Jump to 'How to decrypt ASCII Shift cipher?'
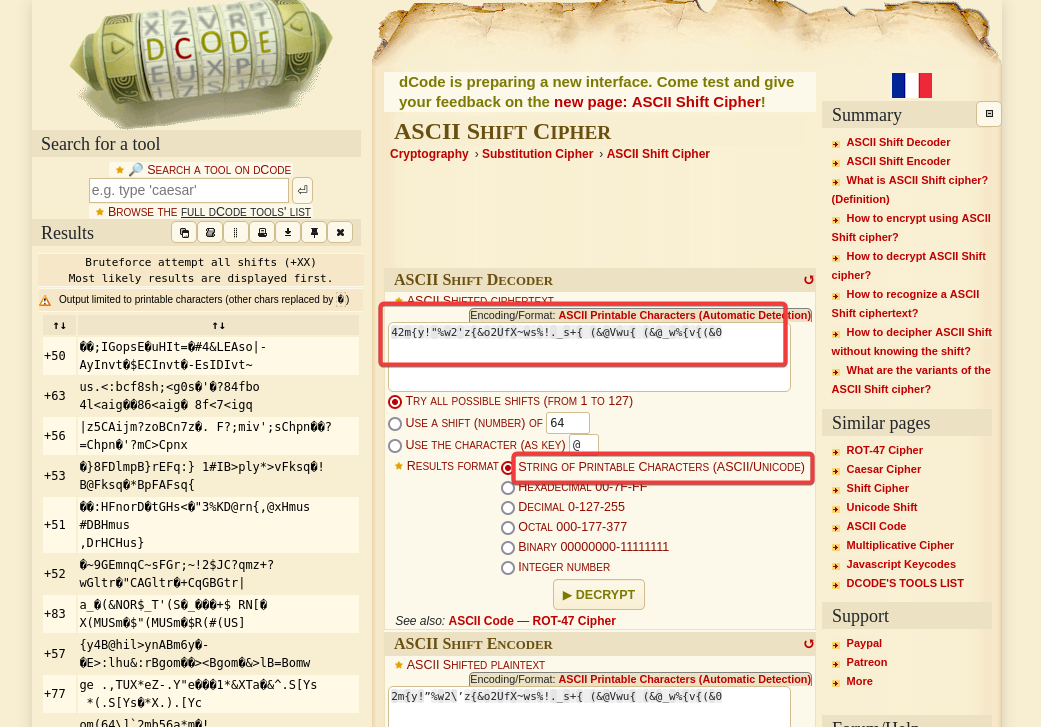1041x727 pixels. tap(909, 266)
